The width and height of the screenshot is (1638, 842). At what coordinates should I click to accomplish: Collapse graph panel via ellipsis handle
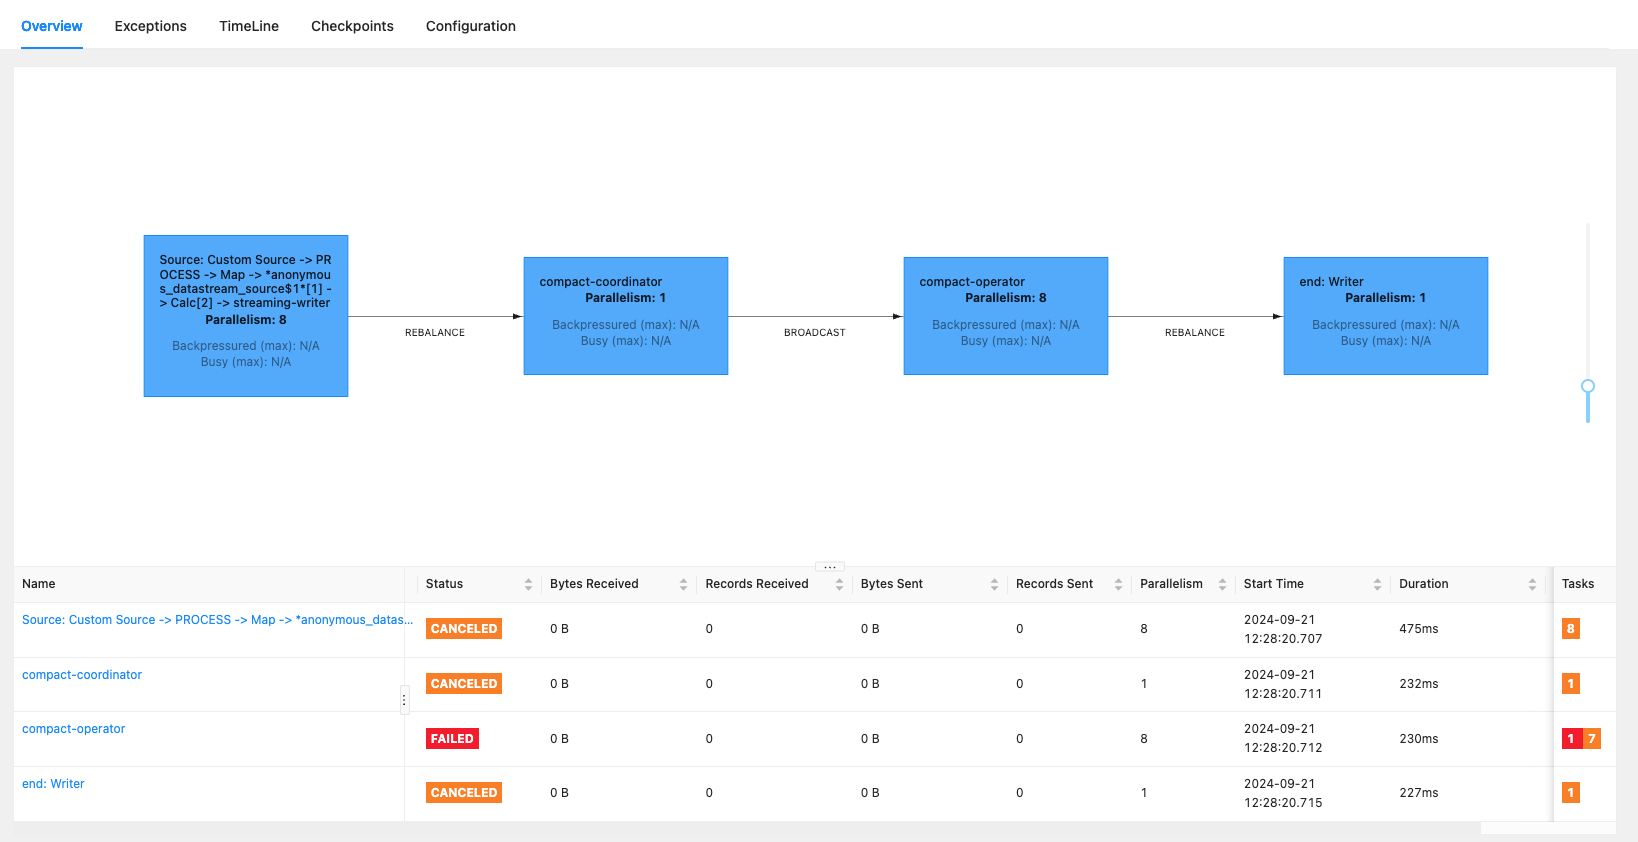tap(830, 566)
